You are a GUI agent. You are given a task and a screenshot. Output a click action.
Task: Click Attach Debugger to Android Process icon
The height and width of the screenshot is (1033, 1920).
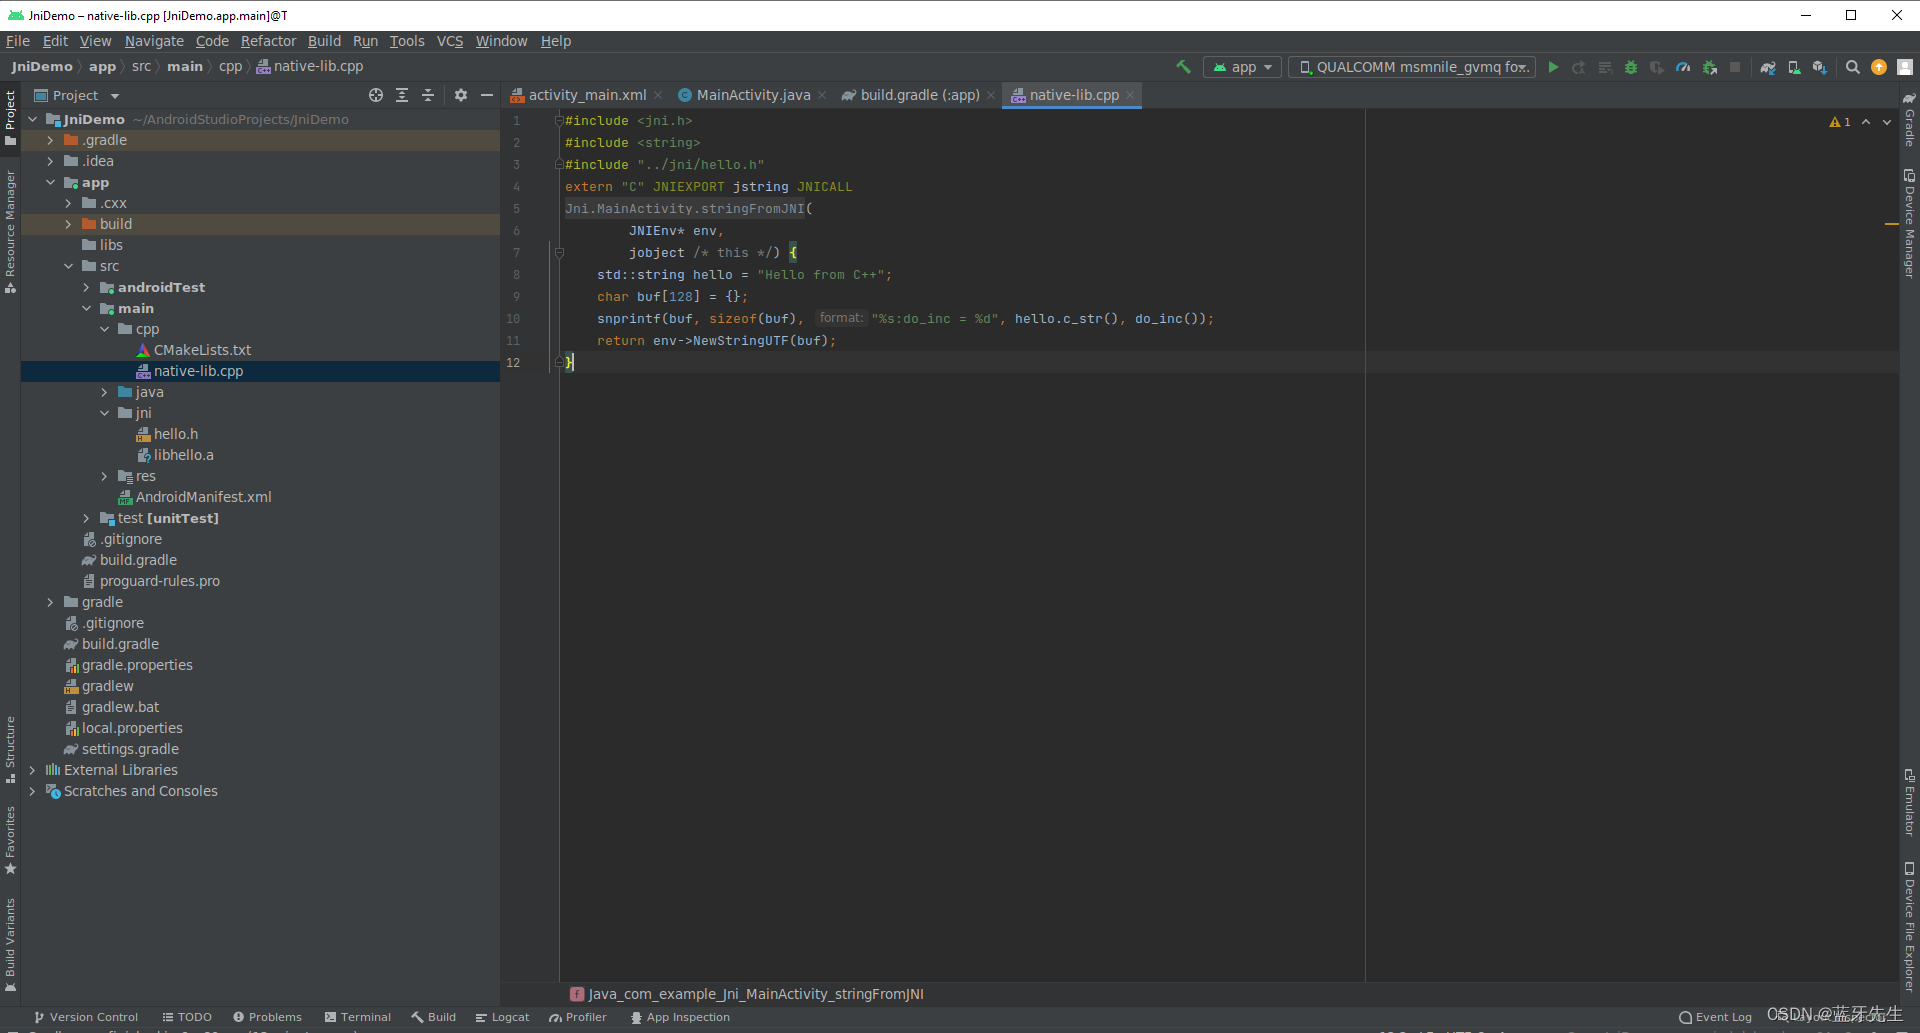pos(1710,67)
